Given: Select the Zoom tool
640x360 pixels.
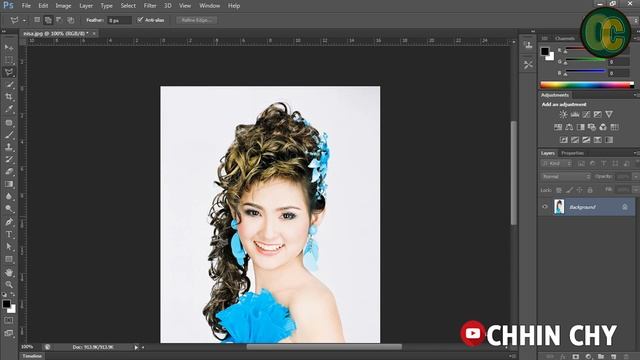Looking at the screenshot, I should click(9, 284).
